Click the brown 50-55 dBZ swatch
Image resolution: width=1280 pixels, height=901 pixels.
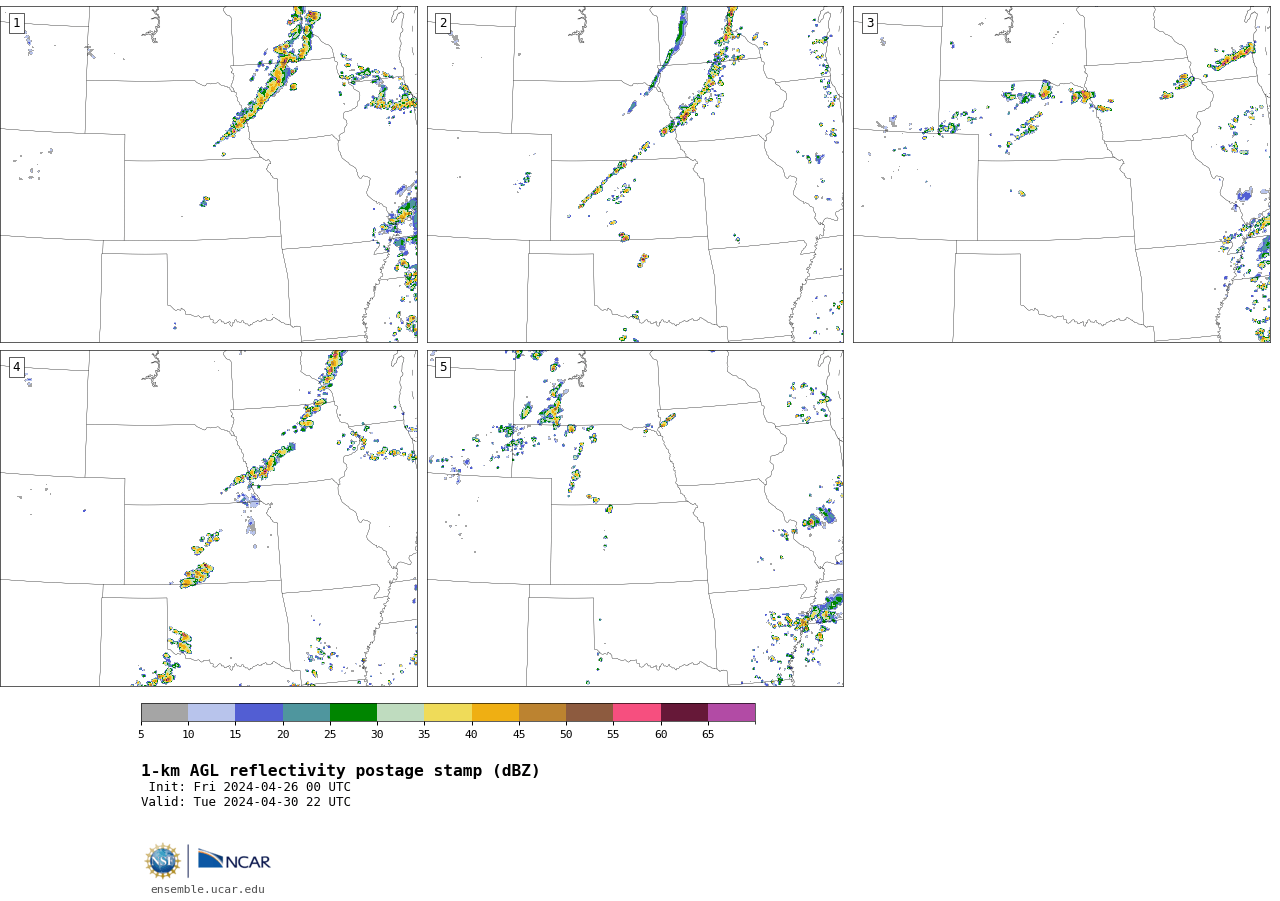(590, 713)
